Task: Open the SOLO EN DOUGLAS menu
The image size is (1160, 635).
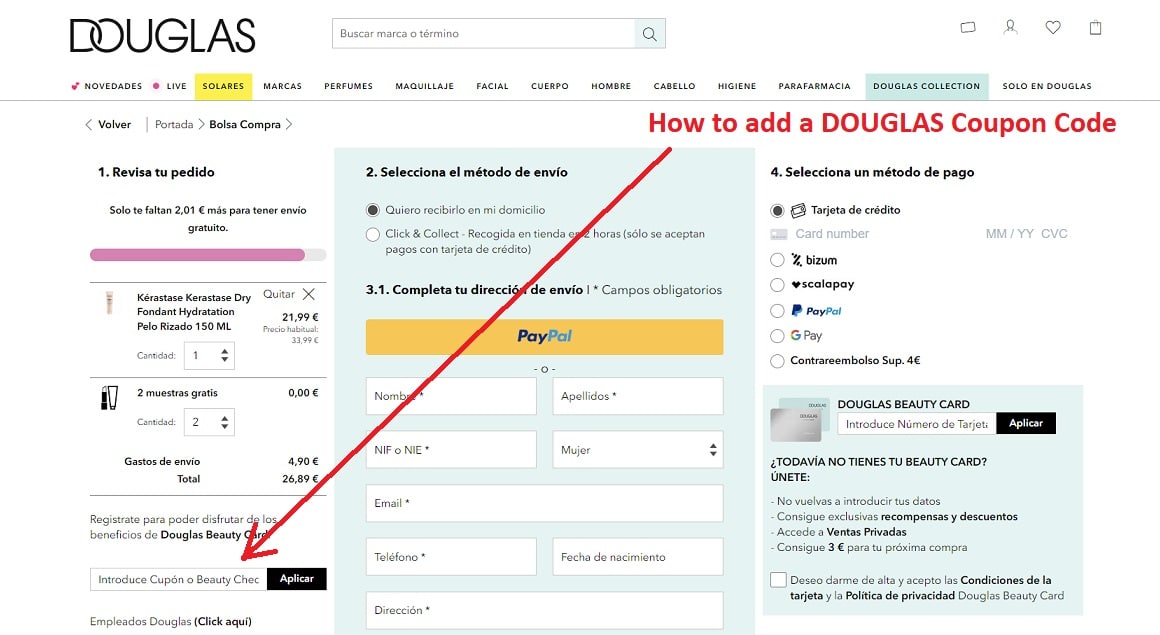Action: (1047, 86)
